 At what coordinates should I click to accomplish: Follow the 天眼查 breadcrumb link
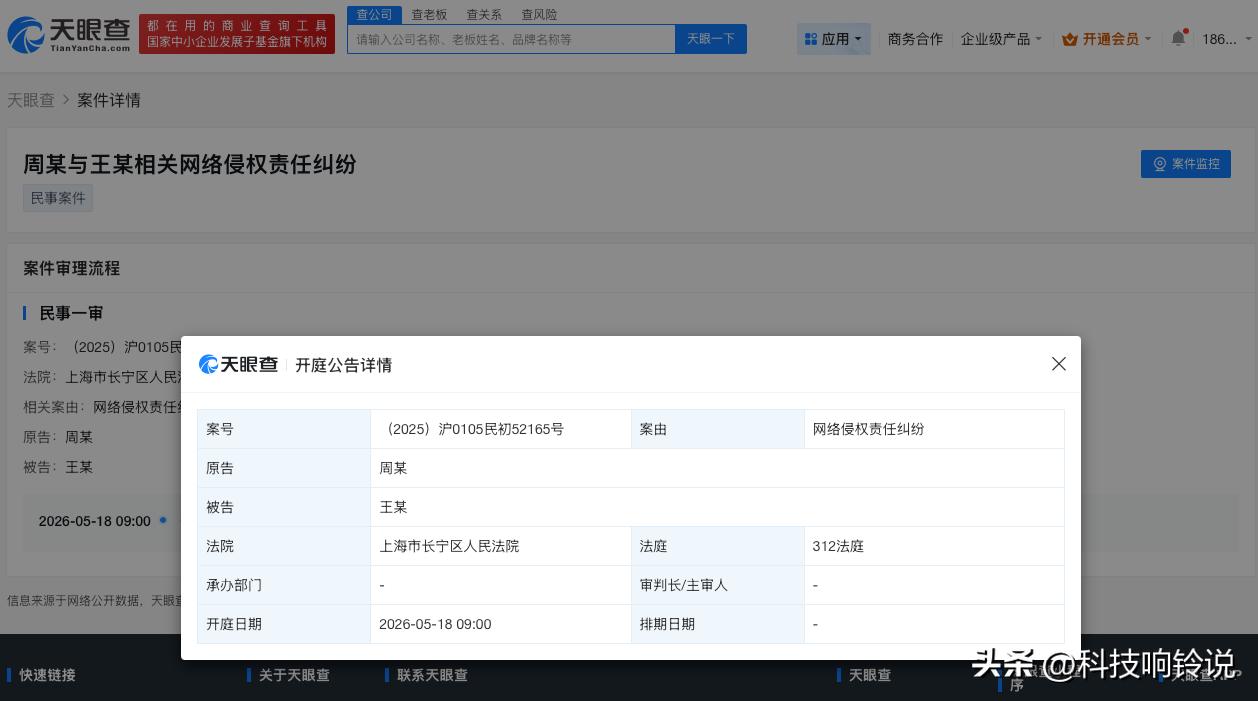(x=31, y=100)
